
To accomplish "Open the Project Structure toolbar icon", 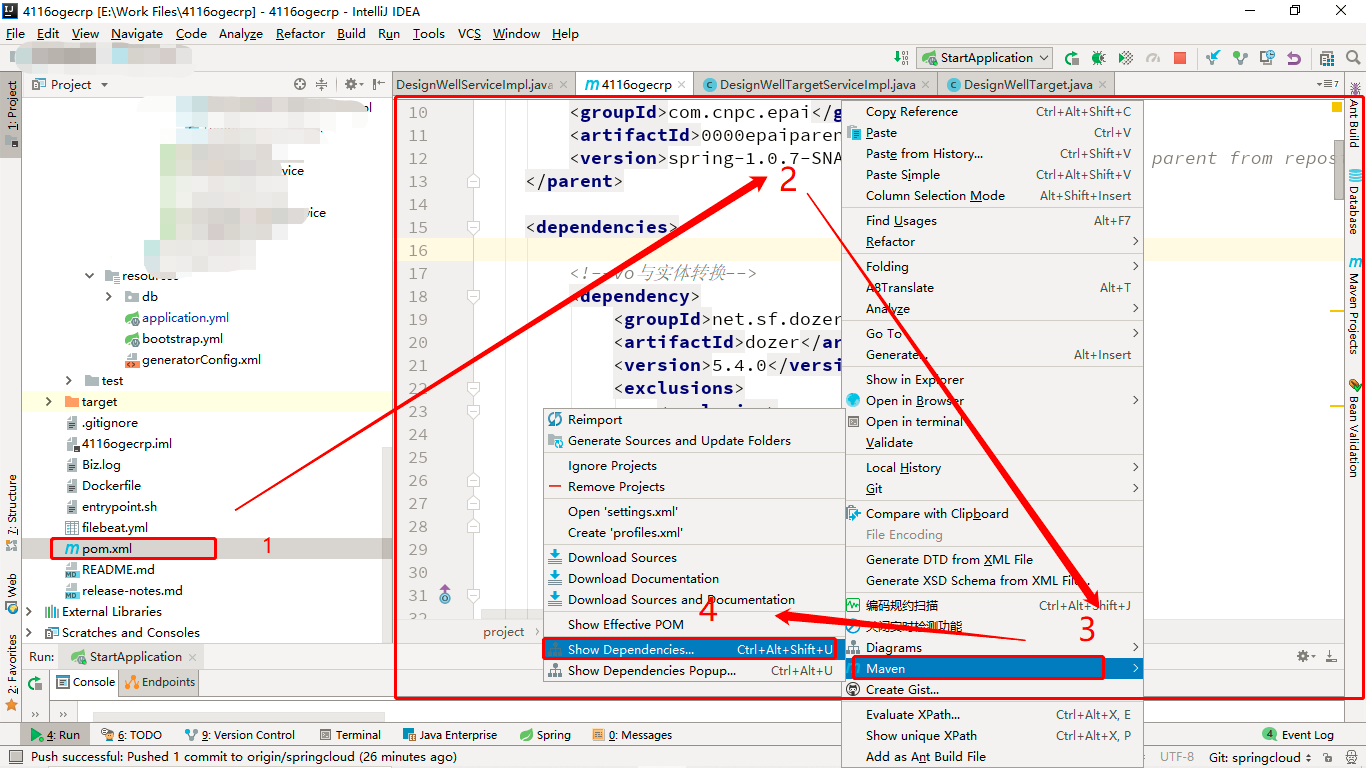I will coord(1327,58).
